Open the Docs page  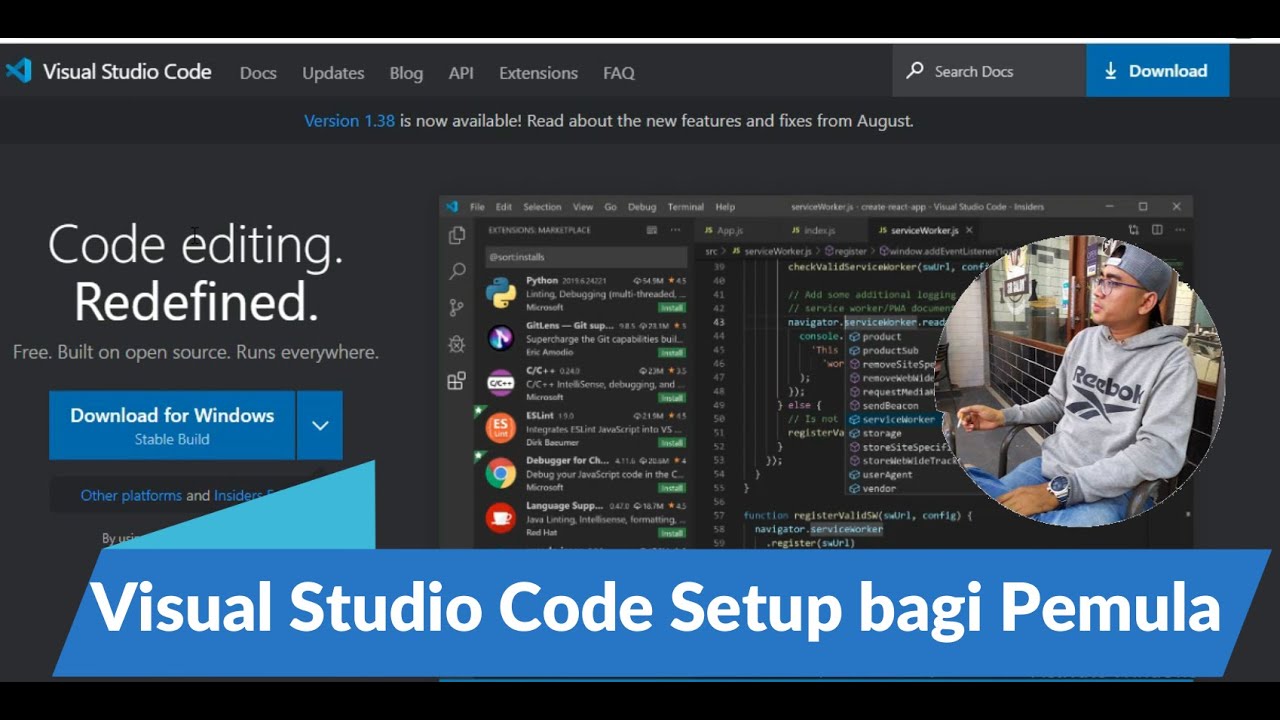[x=258, y=73]
